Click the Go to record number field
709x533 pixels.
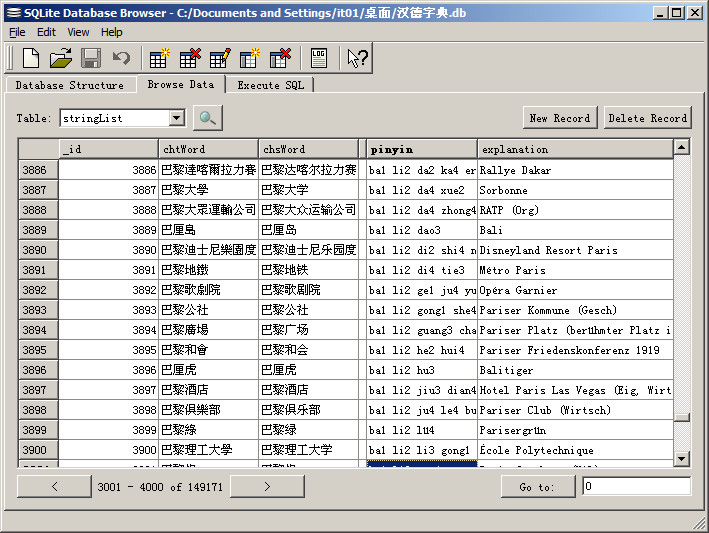[636, 486]
